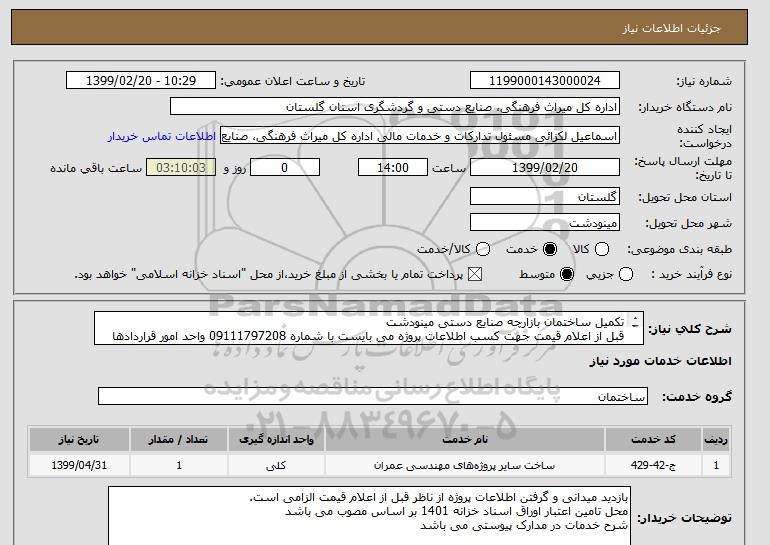Click the ردیف column header

tap(716, 439)
